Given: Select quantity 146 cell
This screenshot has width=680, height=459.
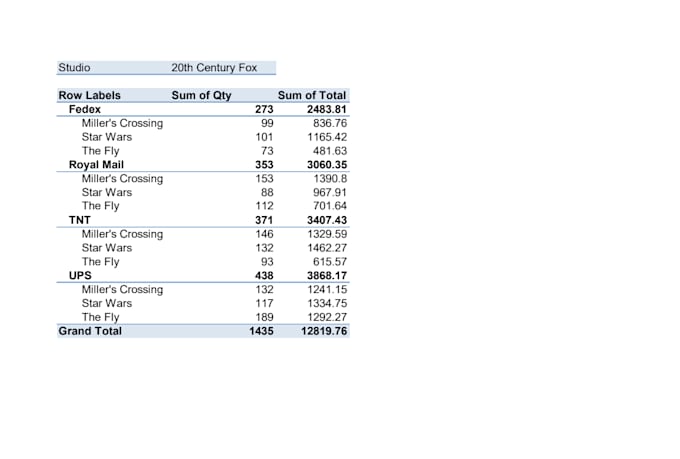Looking at the screenshot, I should coord(264,234).
